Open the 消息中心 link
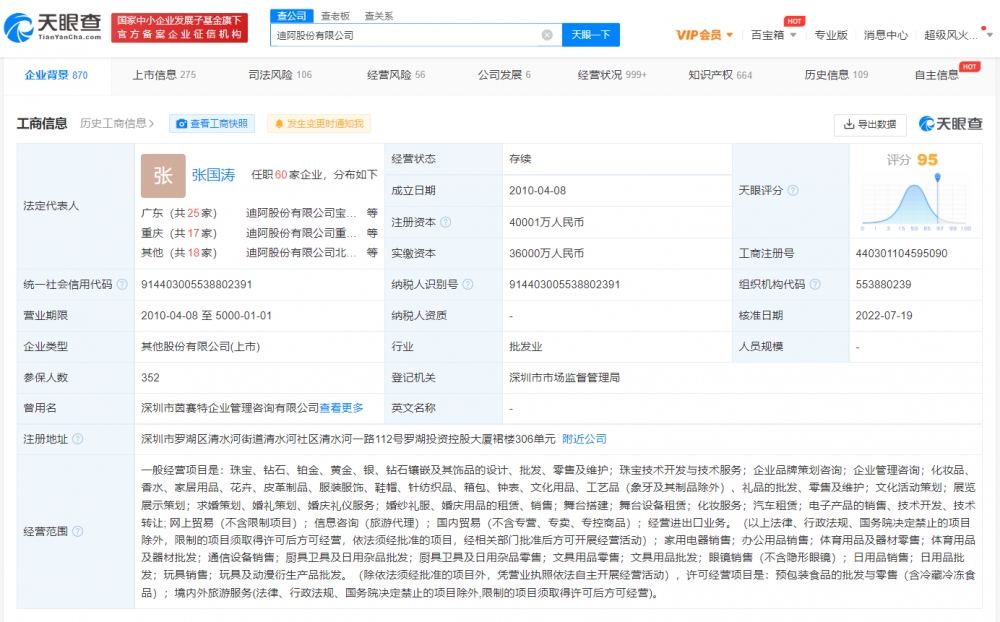This screenshot has height=622, width=1000. point(886,35)
